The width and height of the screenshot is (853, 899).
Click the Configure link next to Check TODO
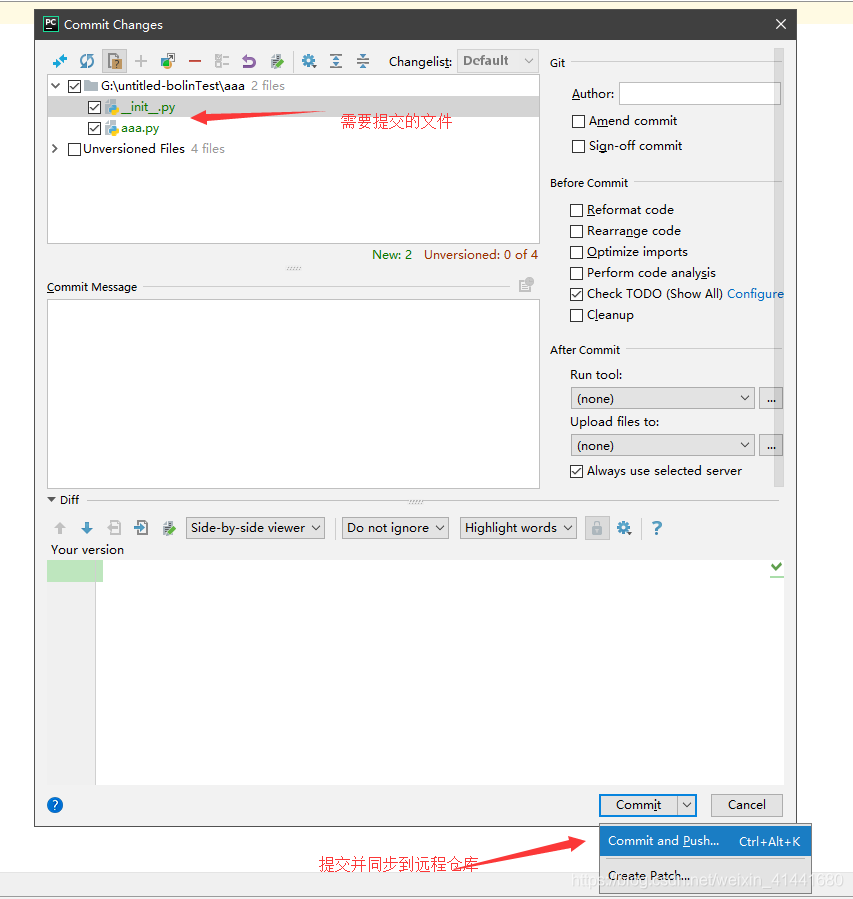pyautogui.click(x=755, y=294)
